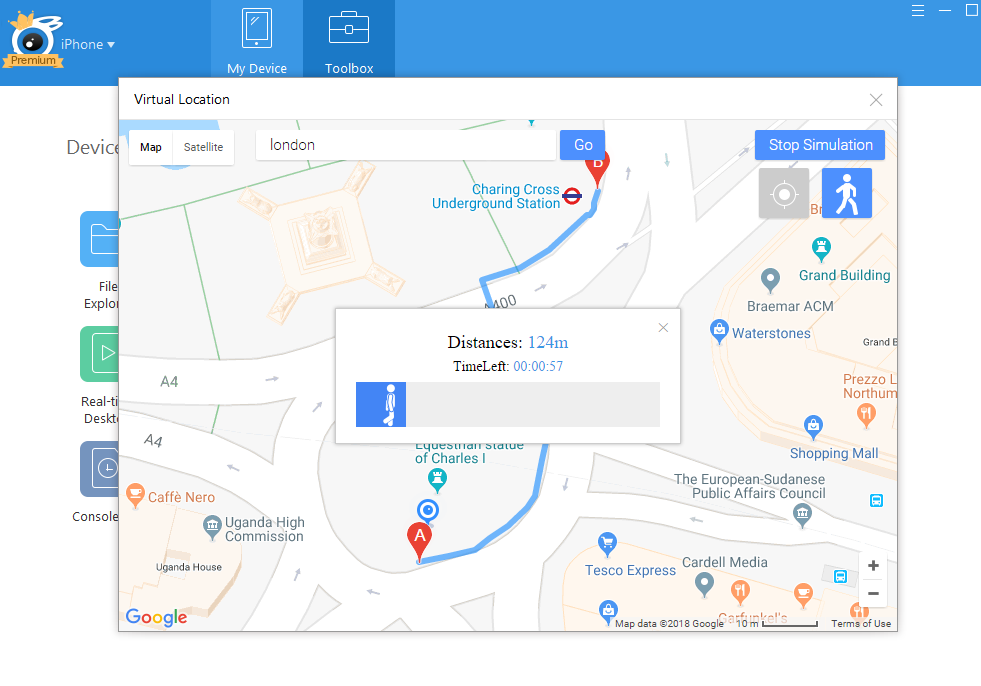Click the Stop Simulation button
981x686 pixels.
819,145
